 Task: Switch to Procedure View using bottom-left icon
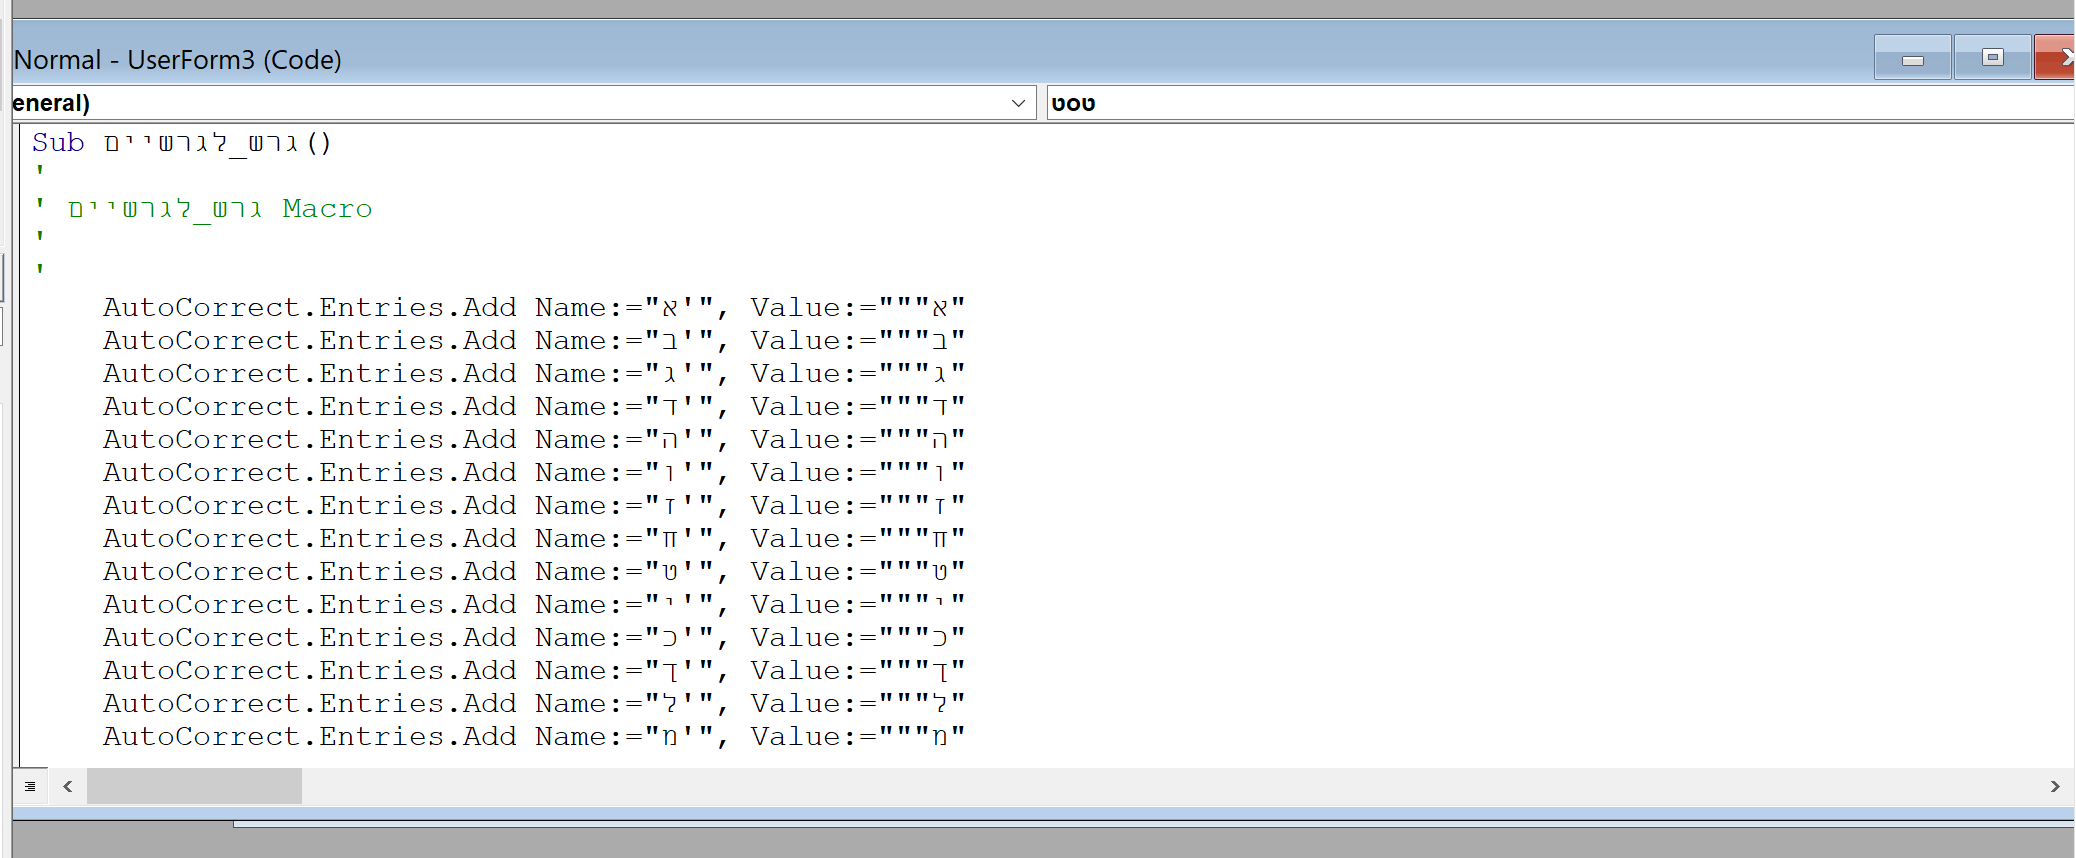coord(30,786)
